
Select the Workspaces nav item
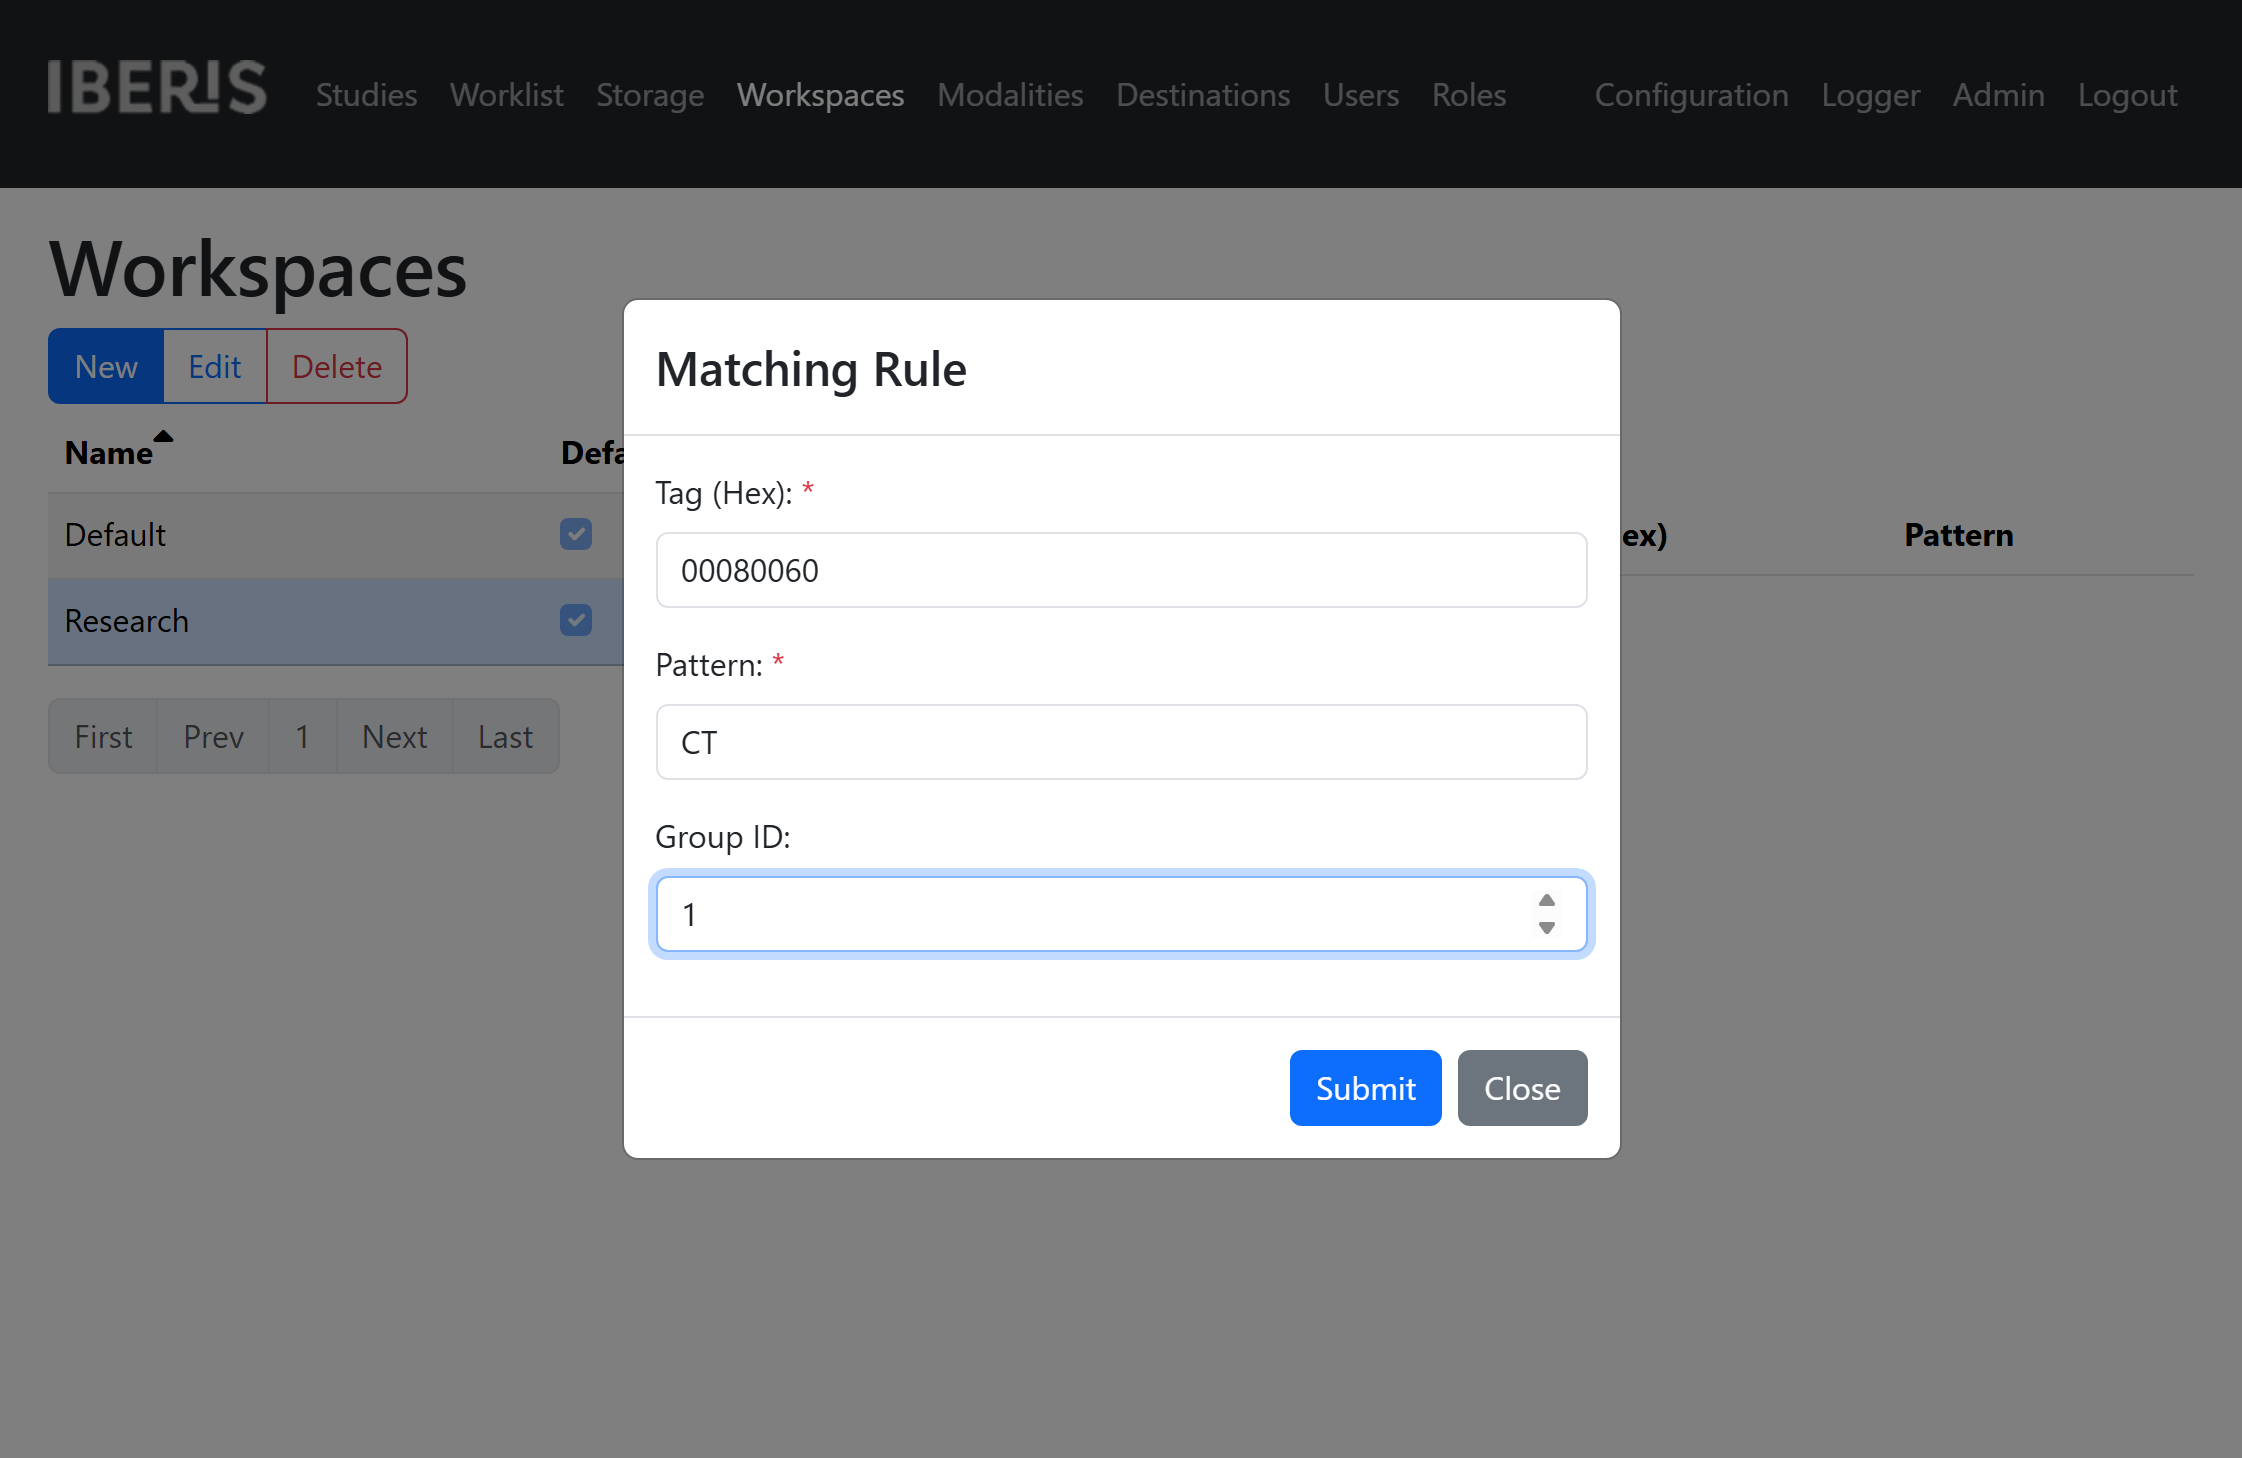[x=820, y=95]
